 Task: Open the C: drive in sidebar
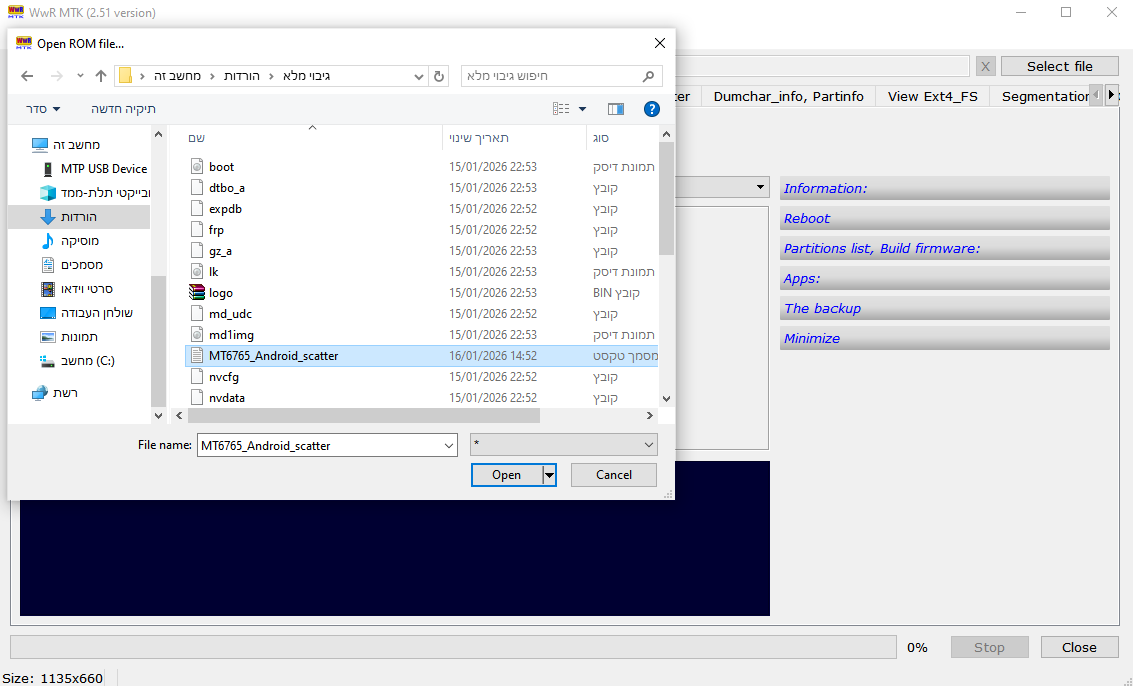[88, 361]
